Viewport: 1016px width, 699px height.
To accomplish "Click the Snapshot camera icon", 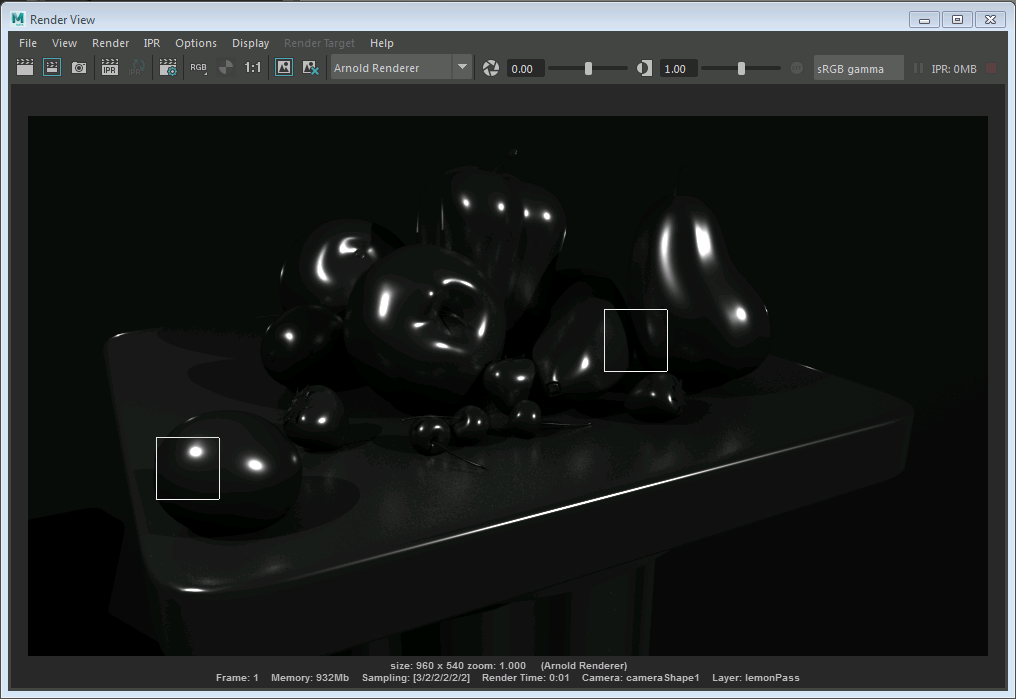I will [x=79, y=68].
